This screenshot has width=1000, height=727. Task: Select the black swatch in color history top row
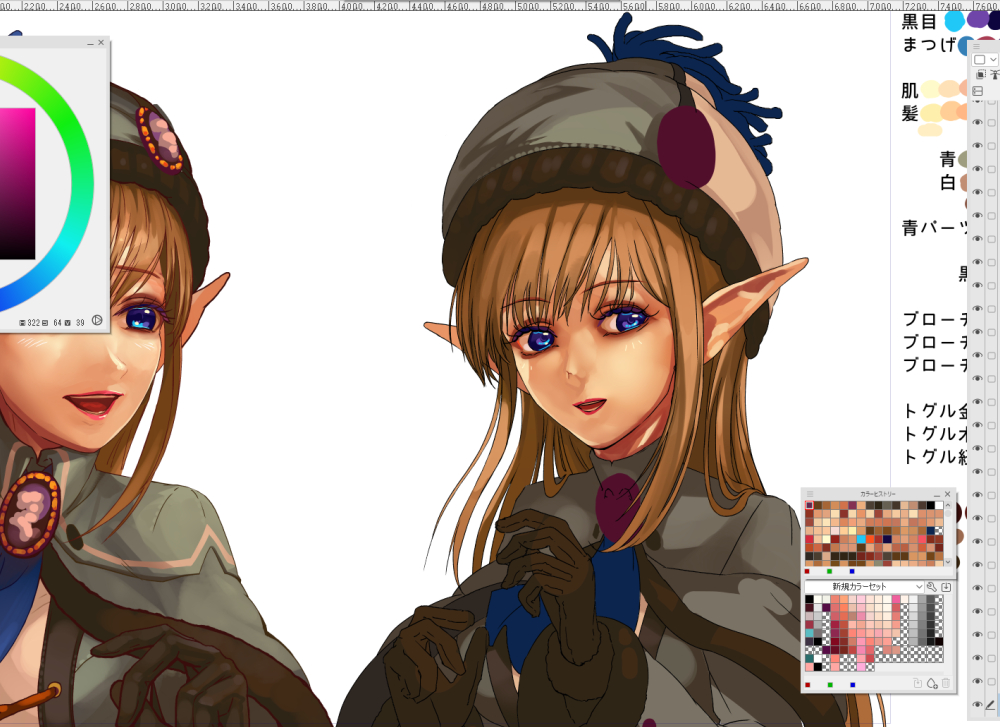930,505
